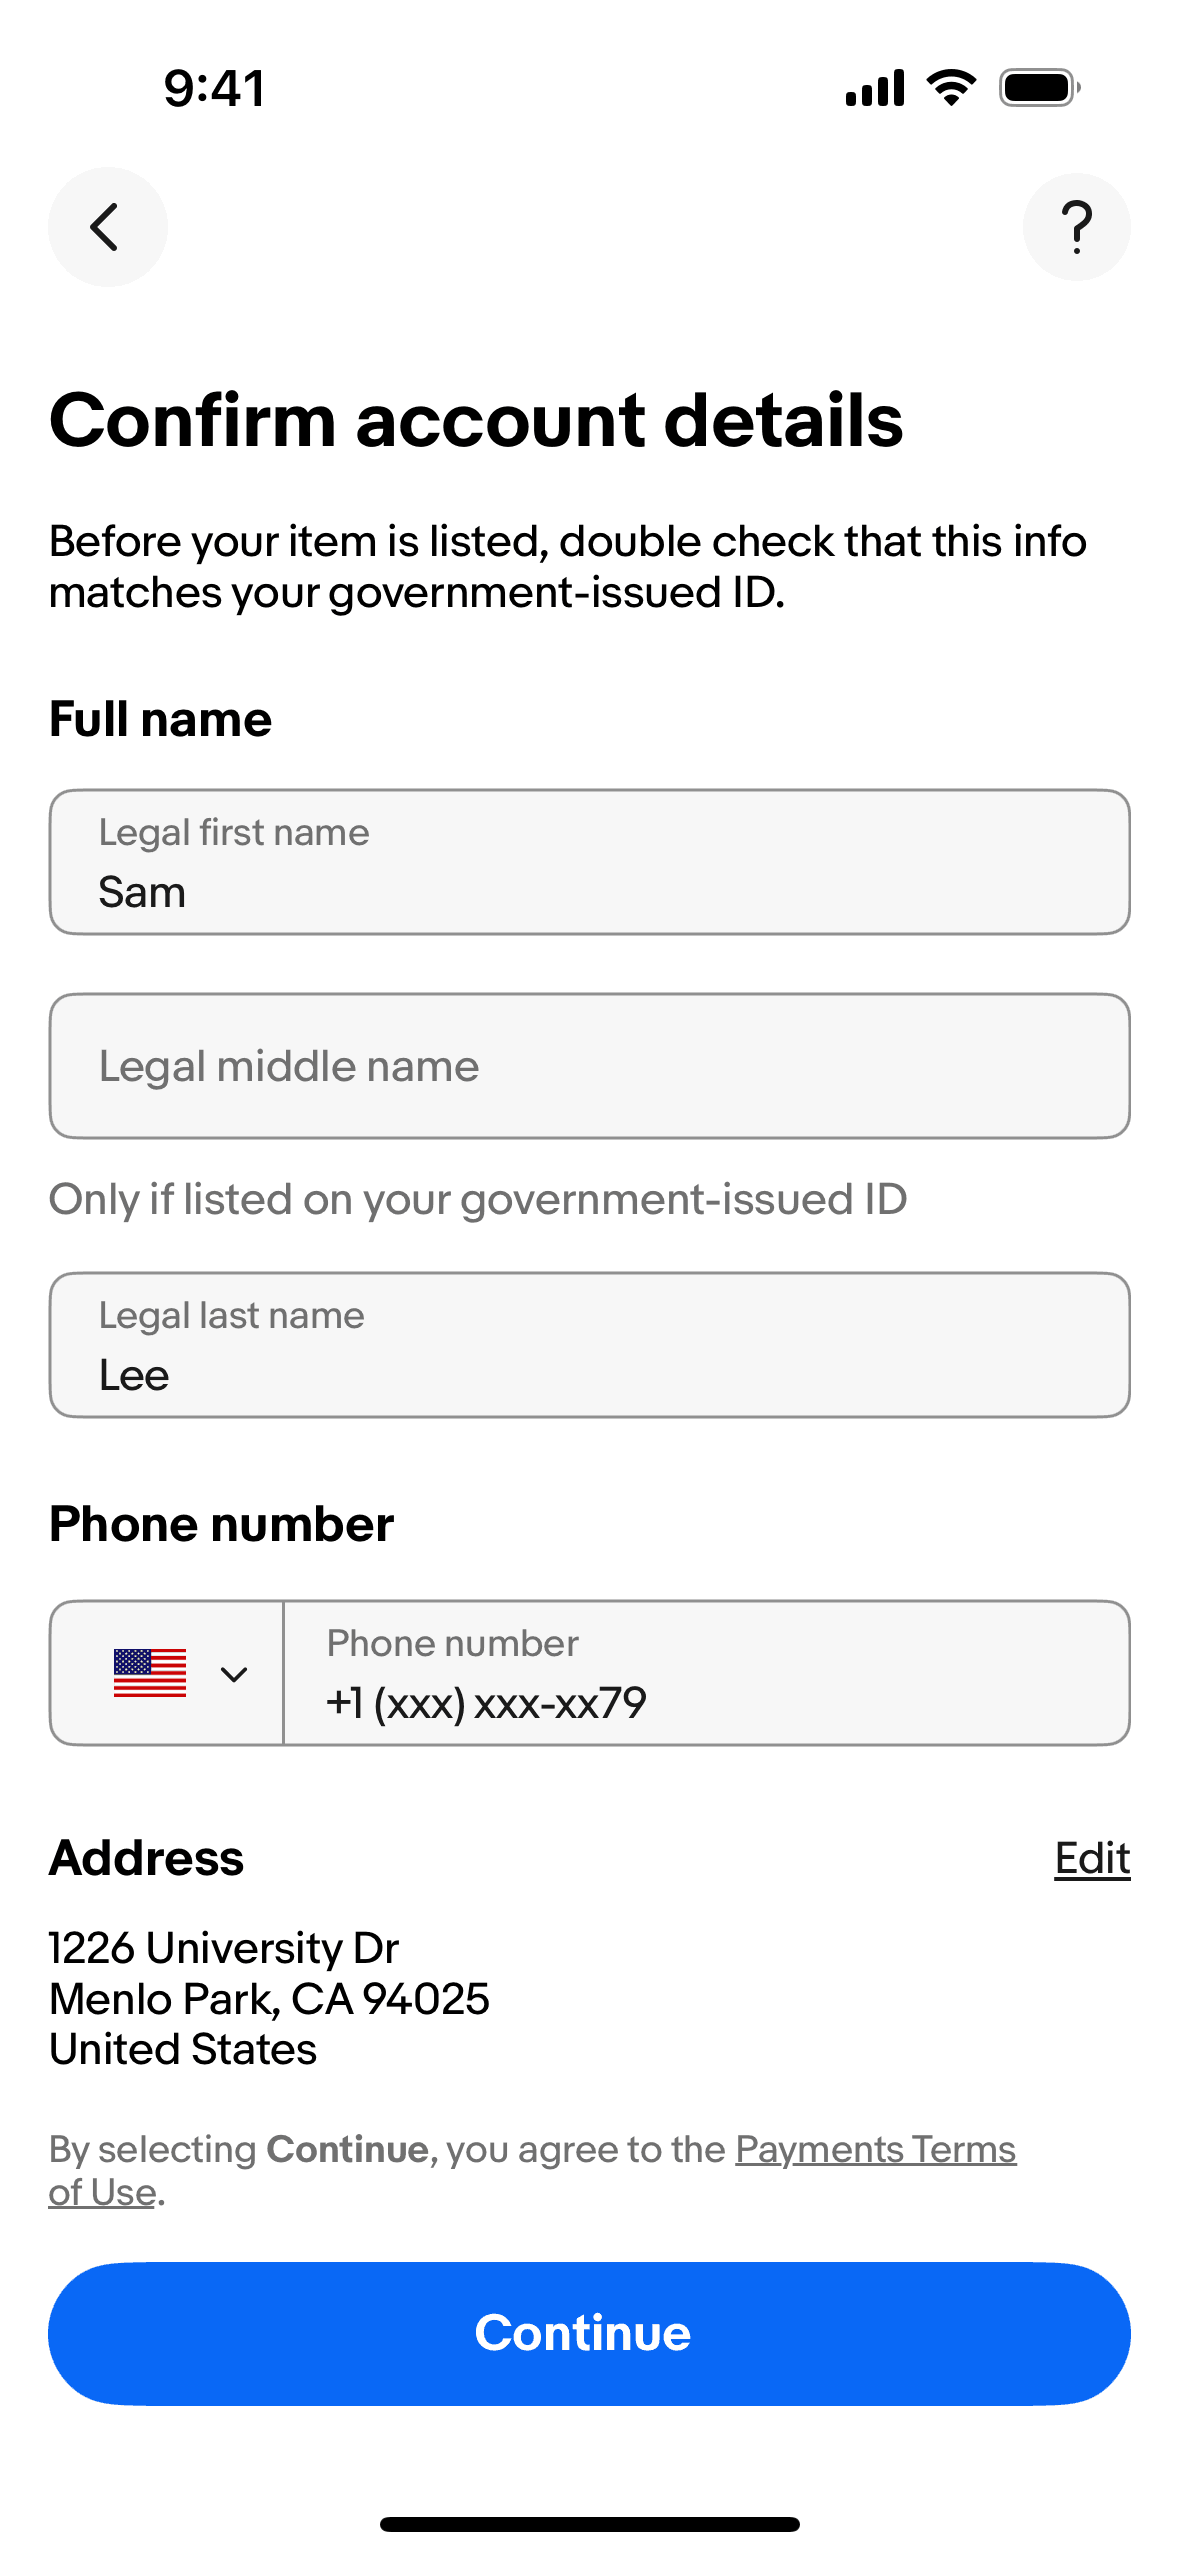Click into the Legal middle name field
This screenshot has height=2556, width=1179.
click(x=589, y=1066)
